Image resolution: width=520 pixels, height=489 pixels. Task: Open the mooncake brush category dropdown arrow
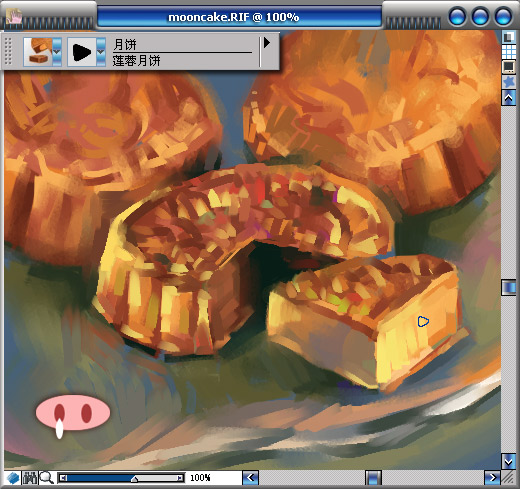coord(57,52)
